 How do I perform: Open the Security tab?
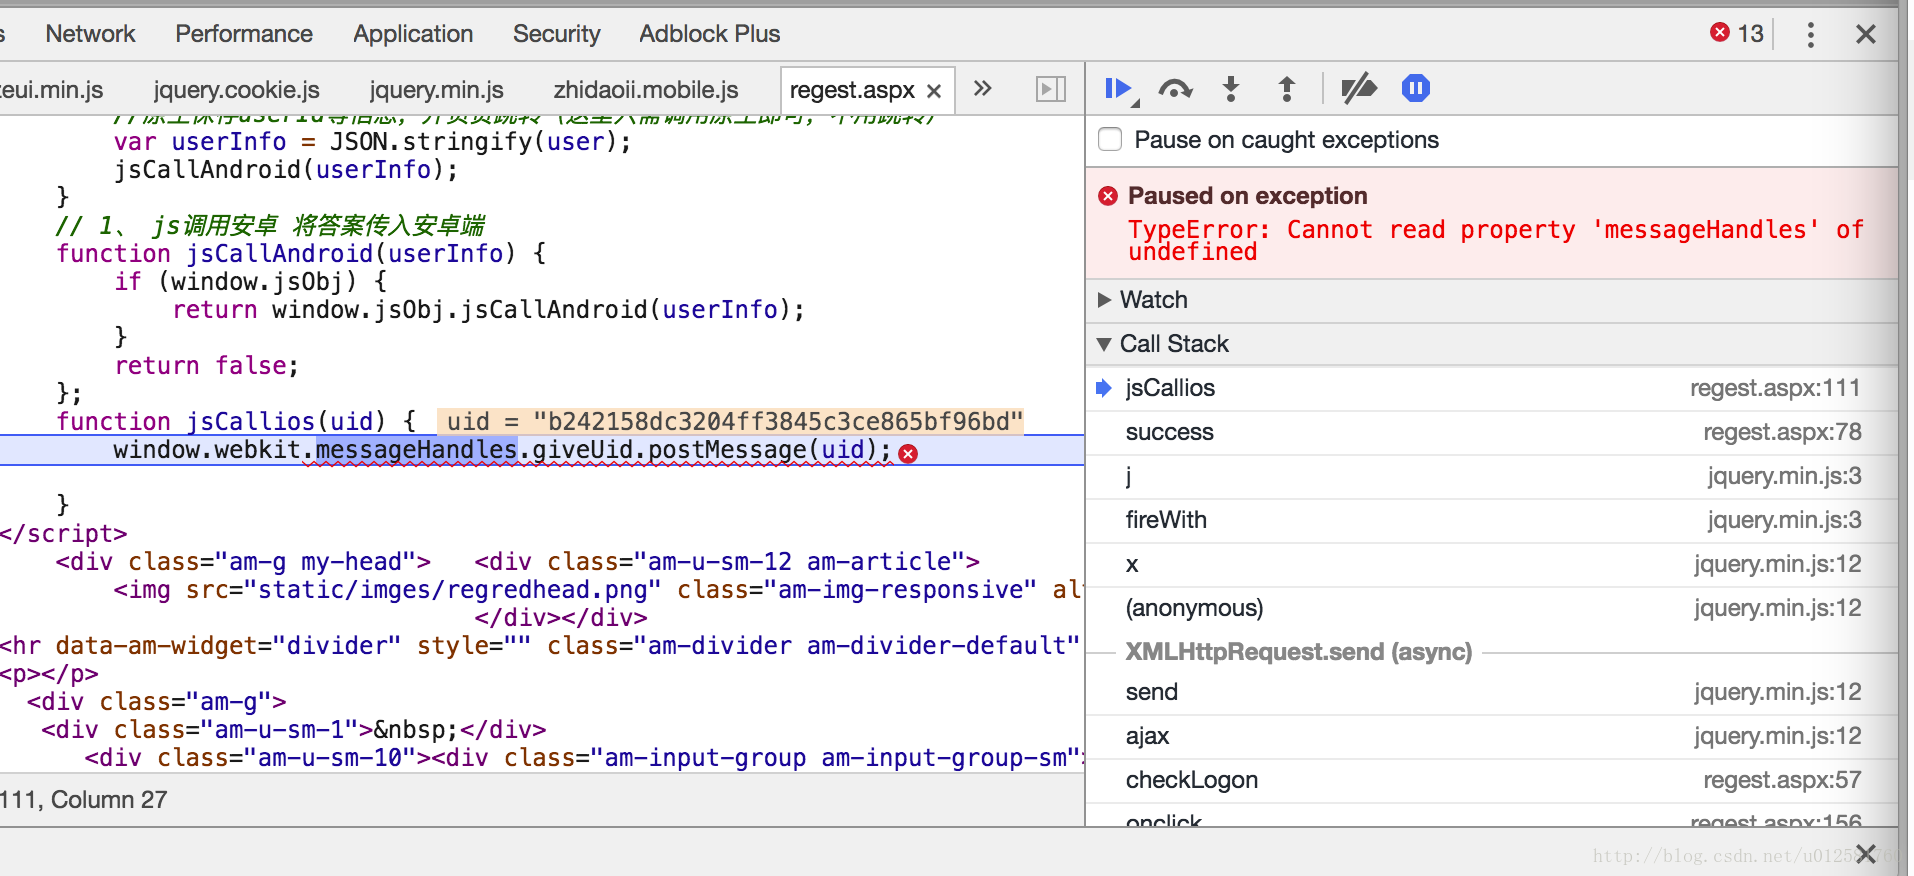[557, 34]
